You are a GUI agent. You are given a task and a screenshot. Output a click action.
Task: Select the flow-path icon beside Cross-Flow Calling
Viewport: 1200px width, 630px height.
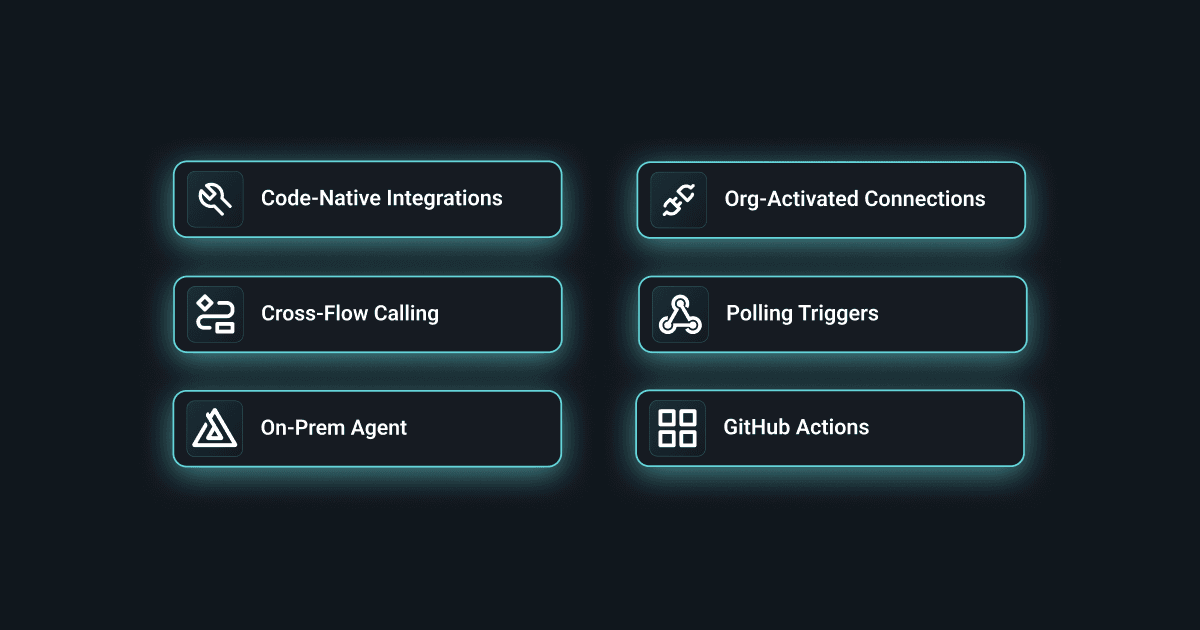click(x=215, y=314)
